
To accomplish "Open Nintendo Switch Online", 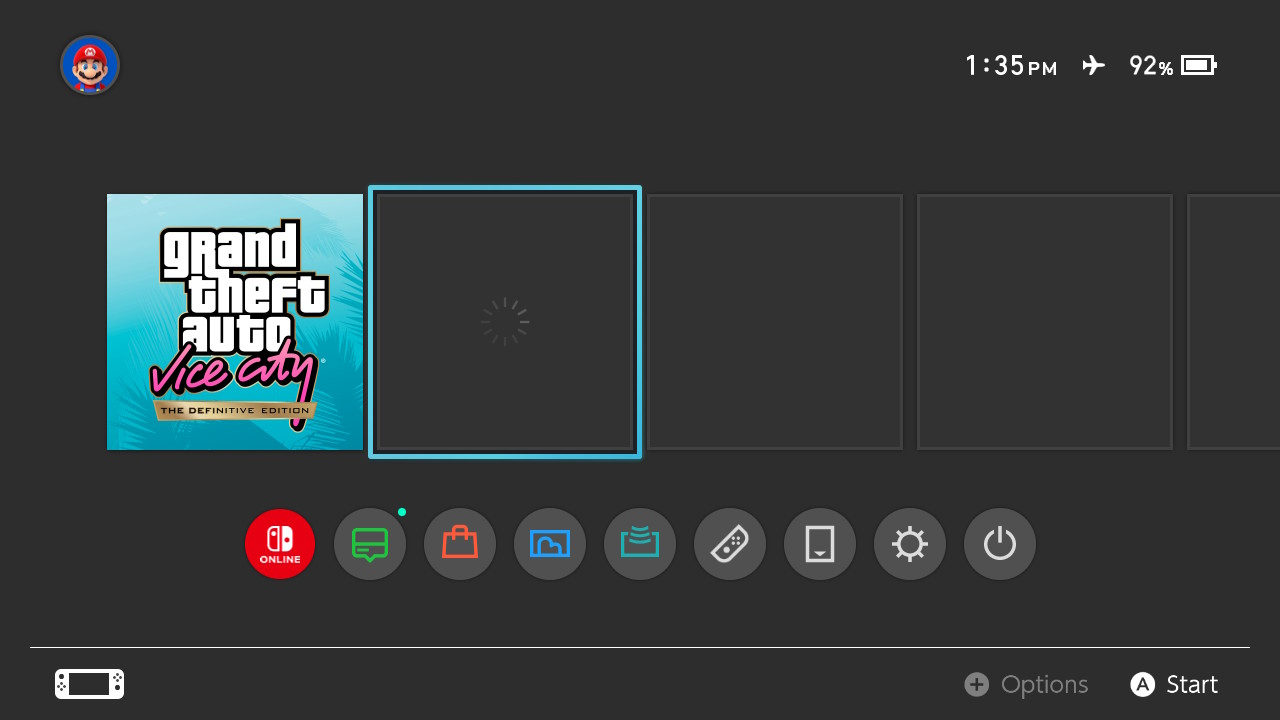I will (x=280, y=544).
